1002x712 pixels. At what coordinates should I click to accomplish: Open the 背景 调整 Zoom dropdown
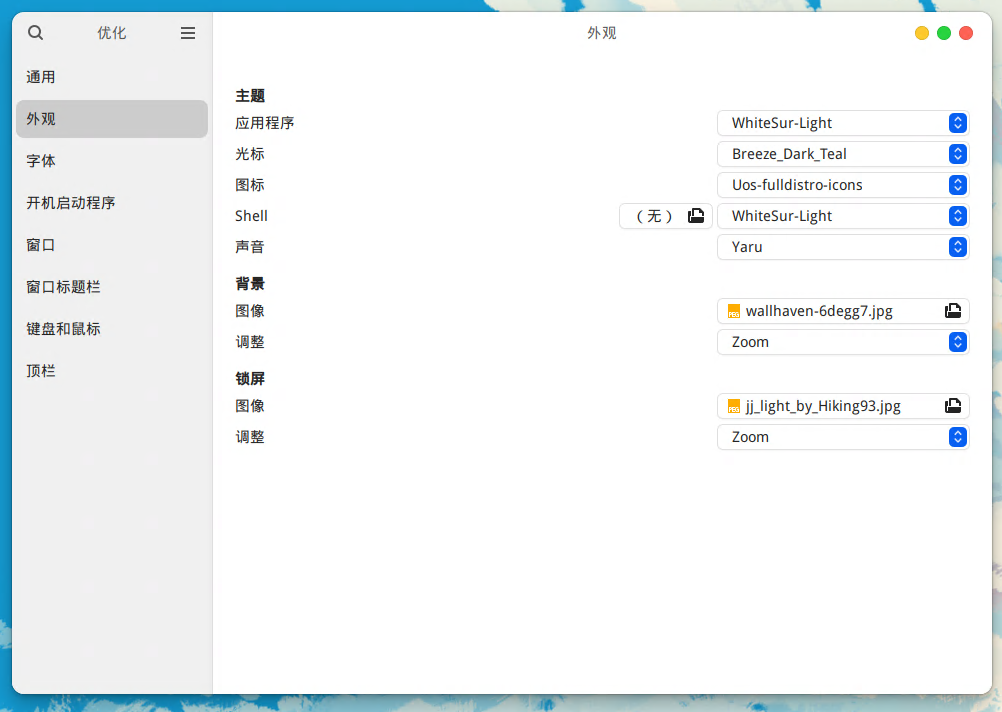843,342
